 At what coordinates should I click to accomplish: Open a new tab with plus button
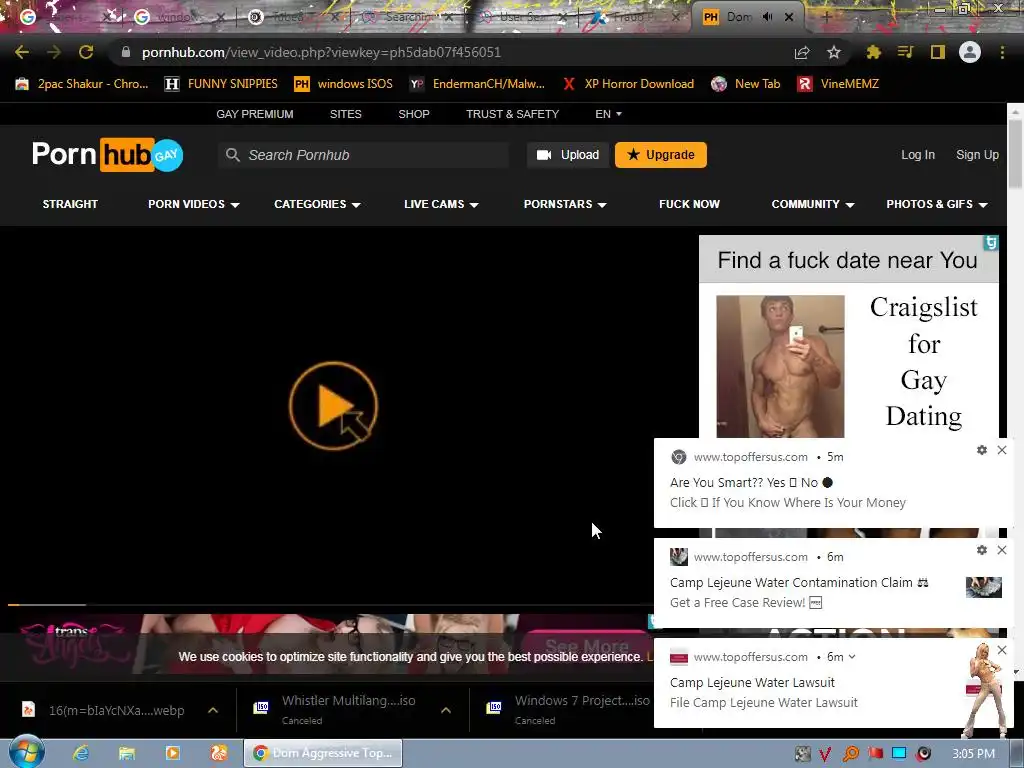click(x=826, y=17)
